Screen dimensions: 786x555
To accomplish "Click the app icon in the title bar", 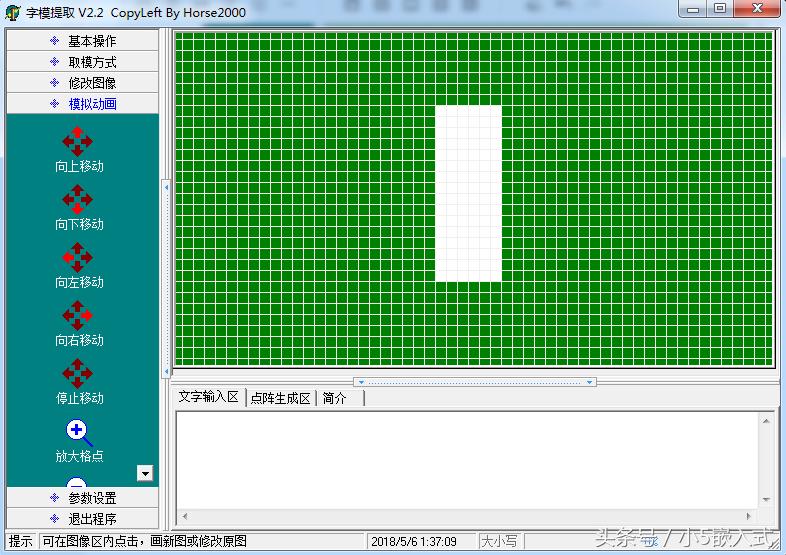I will coord(13,13).
